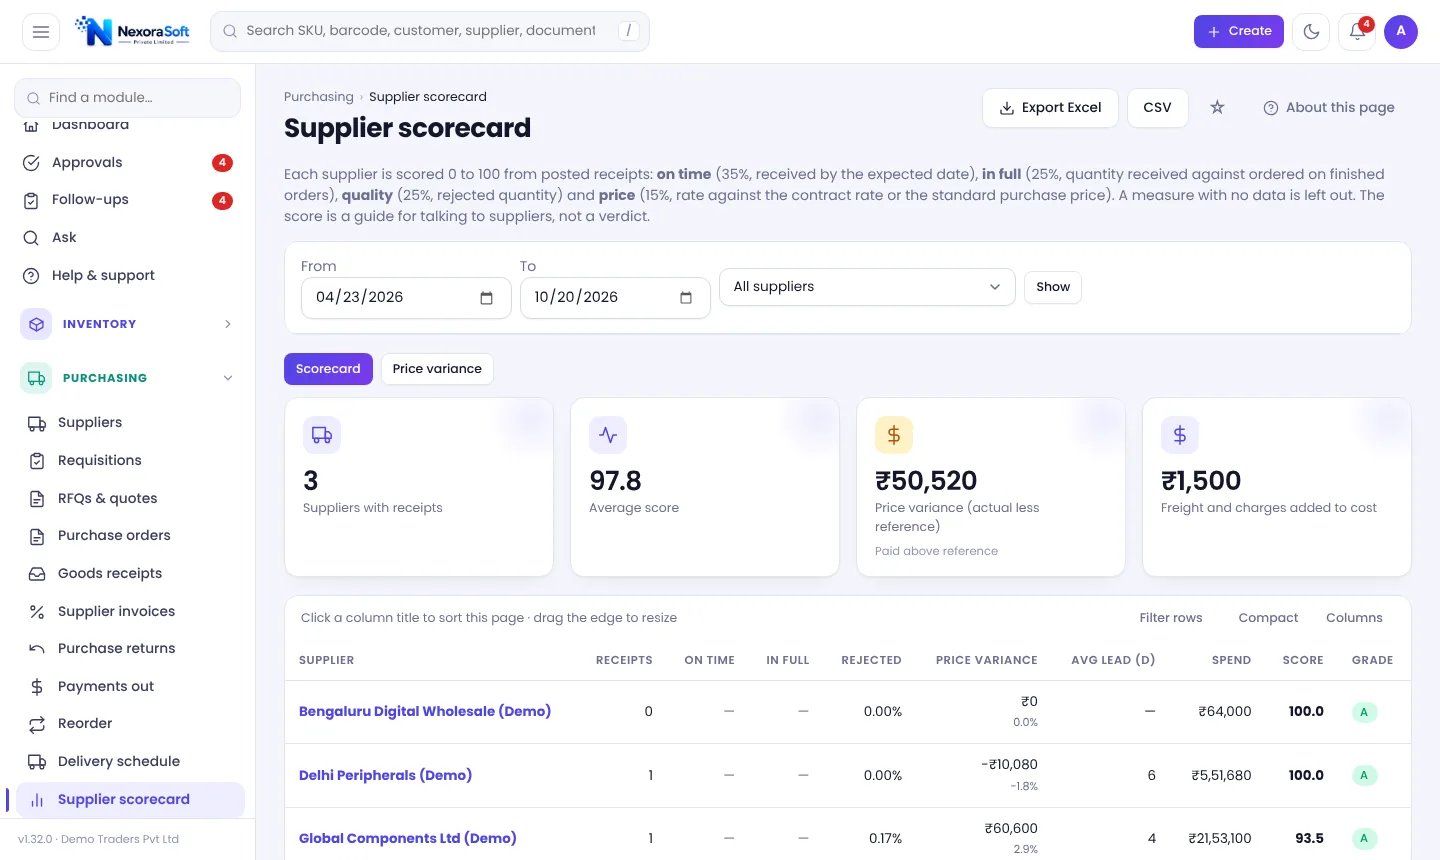Screen dimensions: 1440x860
Task: Click the dollar icon on Freight and charges card
Action: point(1180,435)
